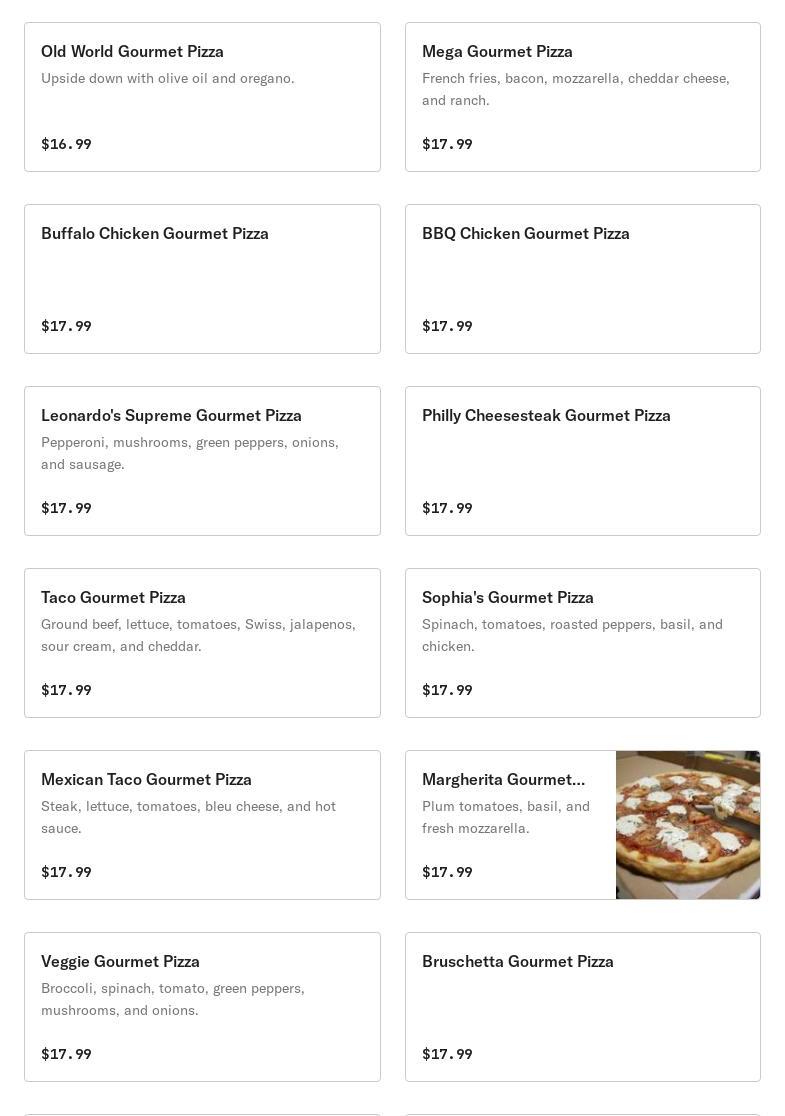
Task: Click the Margherita Gourmet Pizza title
Action: point(503,779)
